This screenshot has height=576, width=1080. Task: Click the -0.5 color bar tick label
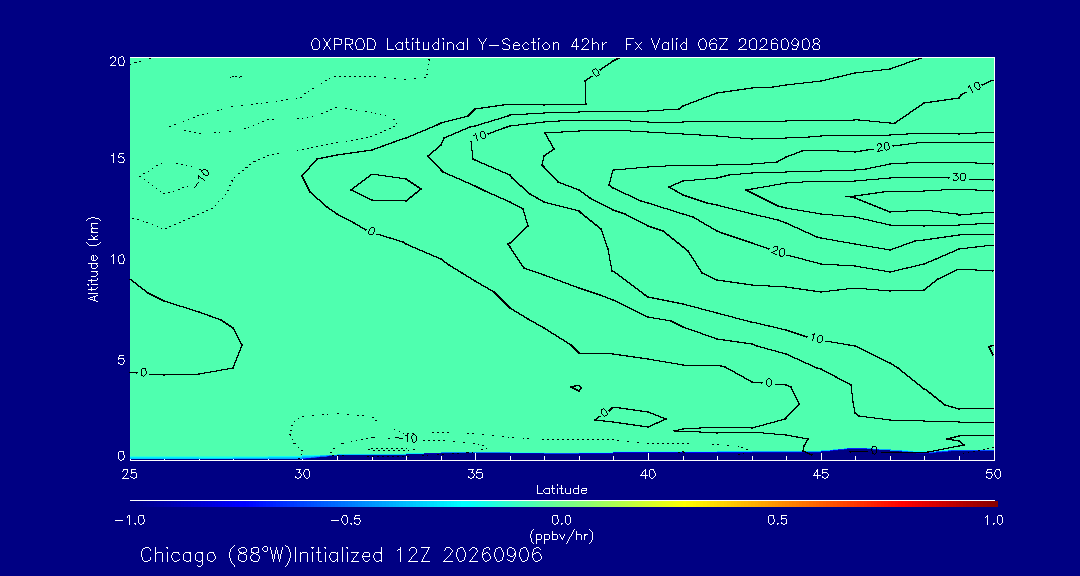345,520
